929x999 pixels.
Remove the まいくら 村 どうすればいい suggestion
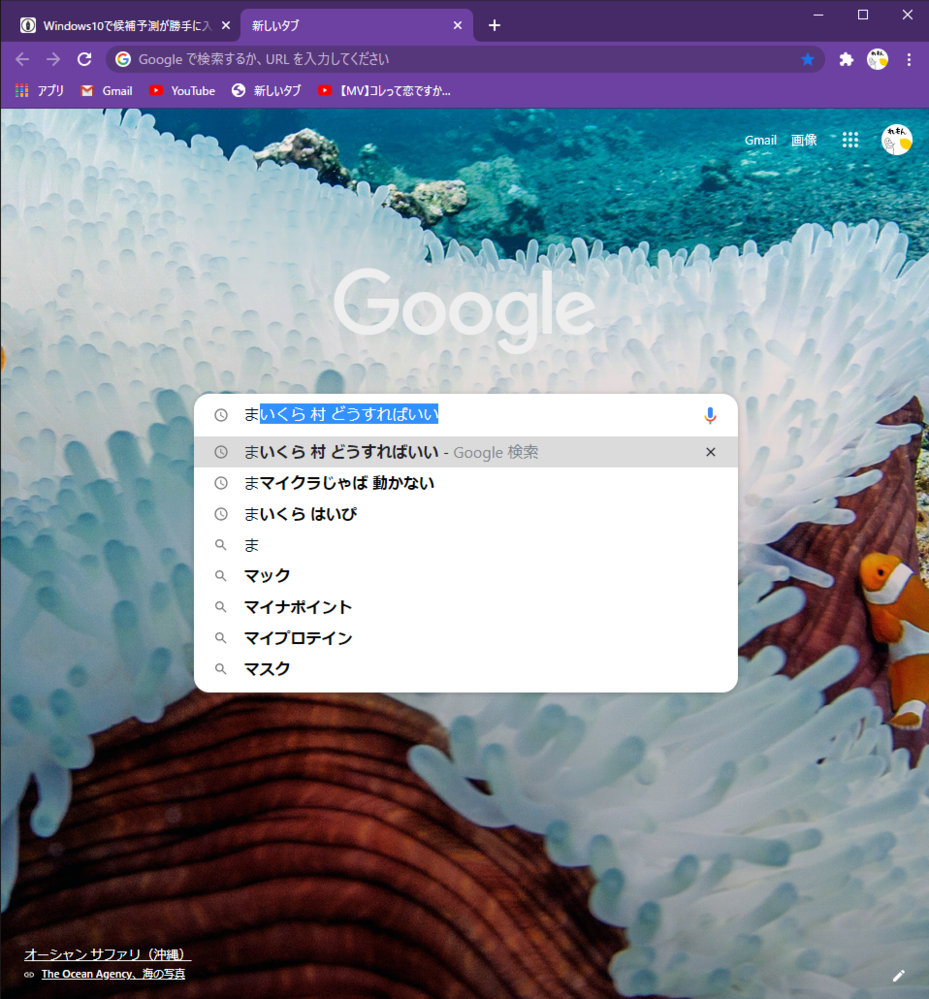(710, 452)
